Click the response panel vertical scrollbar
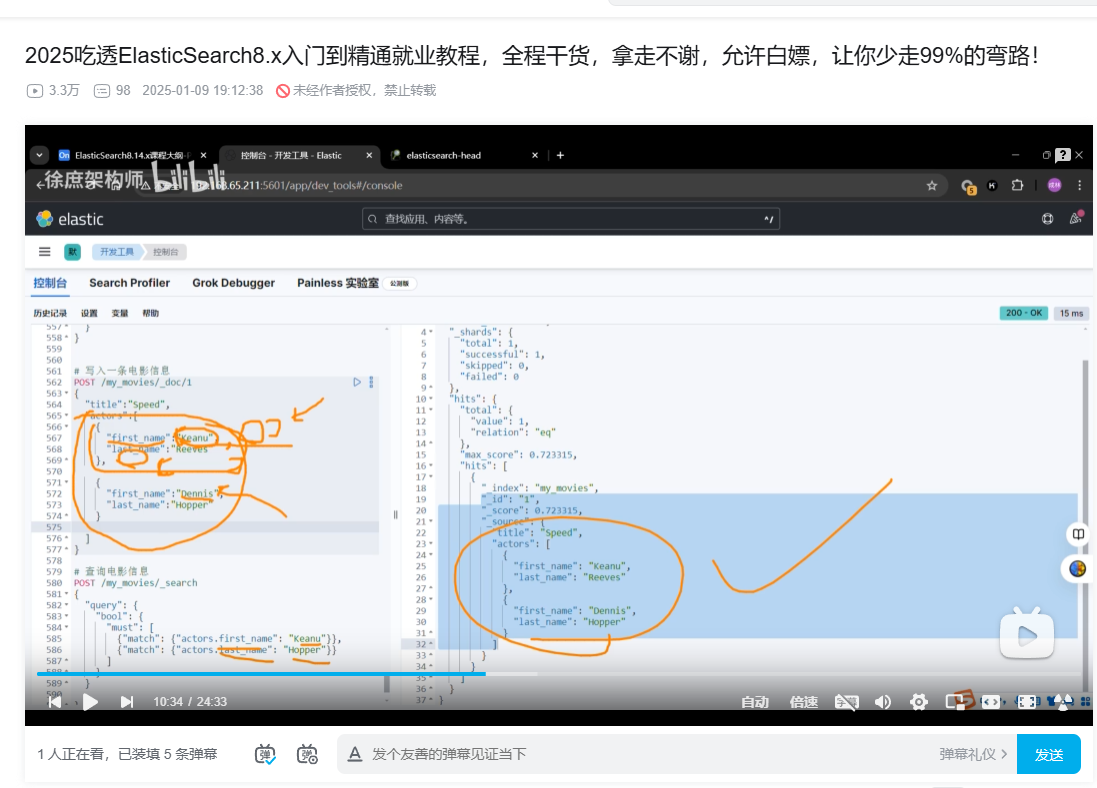Screen dimensions: 1097x788 click(1085, 525)
